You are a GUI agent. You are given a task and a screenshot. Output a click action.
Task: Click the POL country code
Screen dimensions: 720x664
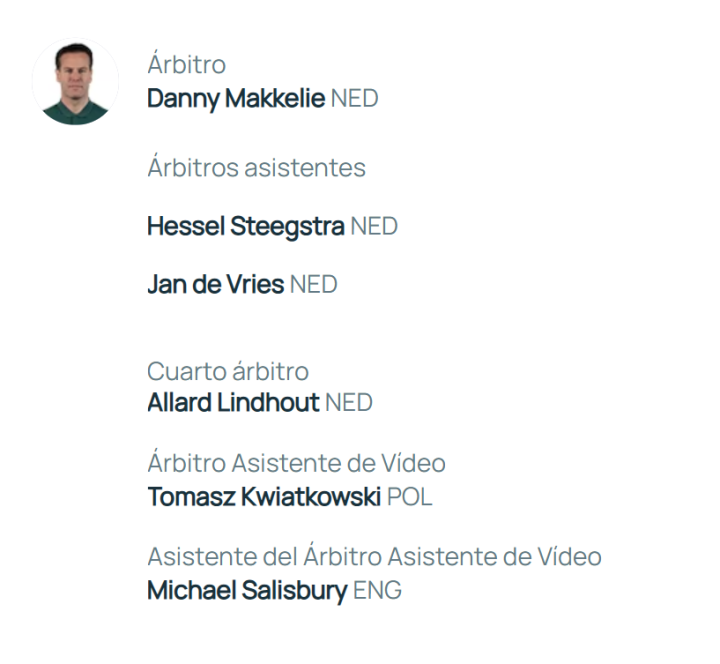coord(410,497)
